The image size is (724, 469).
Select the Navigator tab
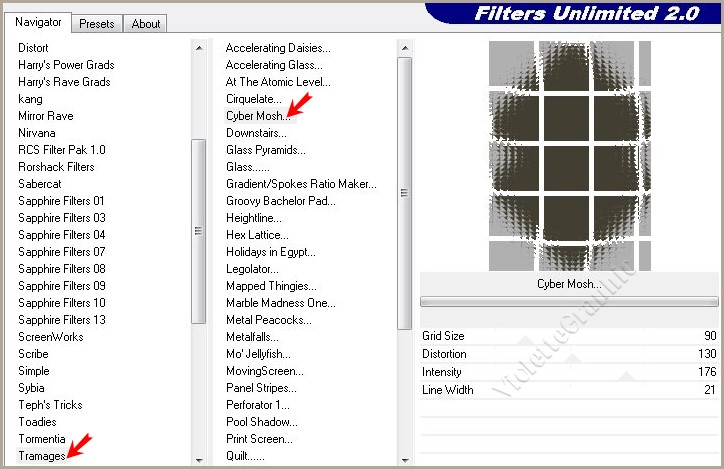click(x=38, y=22)
